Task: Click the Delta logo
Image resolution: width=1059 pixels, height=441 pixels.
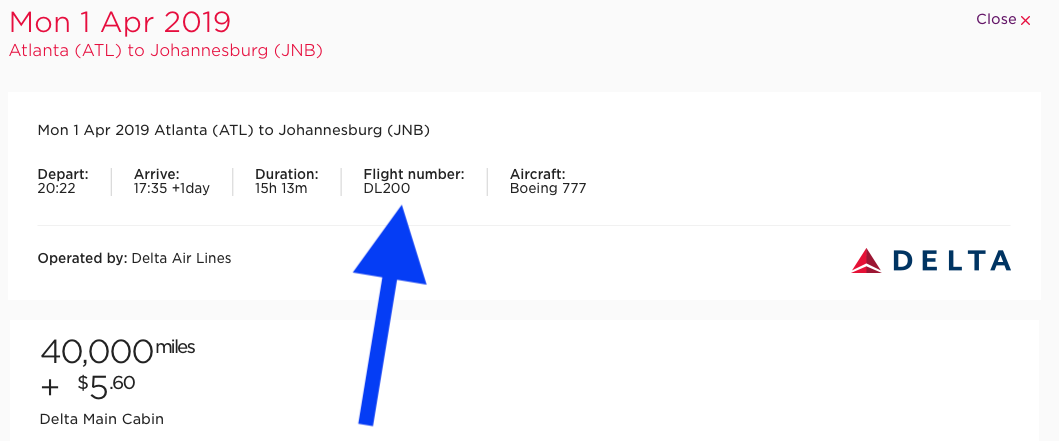Action: pyautogui.click(x=931, y=261)
